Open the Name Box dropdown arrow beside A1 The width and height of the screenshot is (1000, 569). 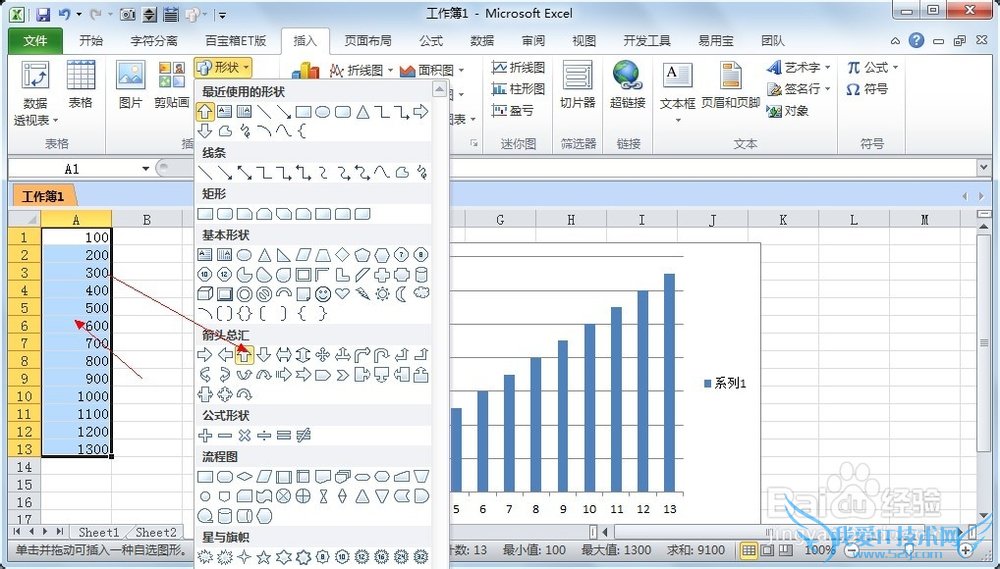[145, 169]
